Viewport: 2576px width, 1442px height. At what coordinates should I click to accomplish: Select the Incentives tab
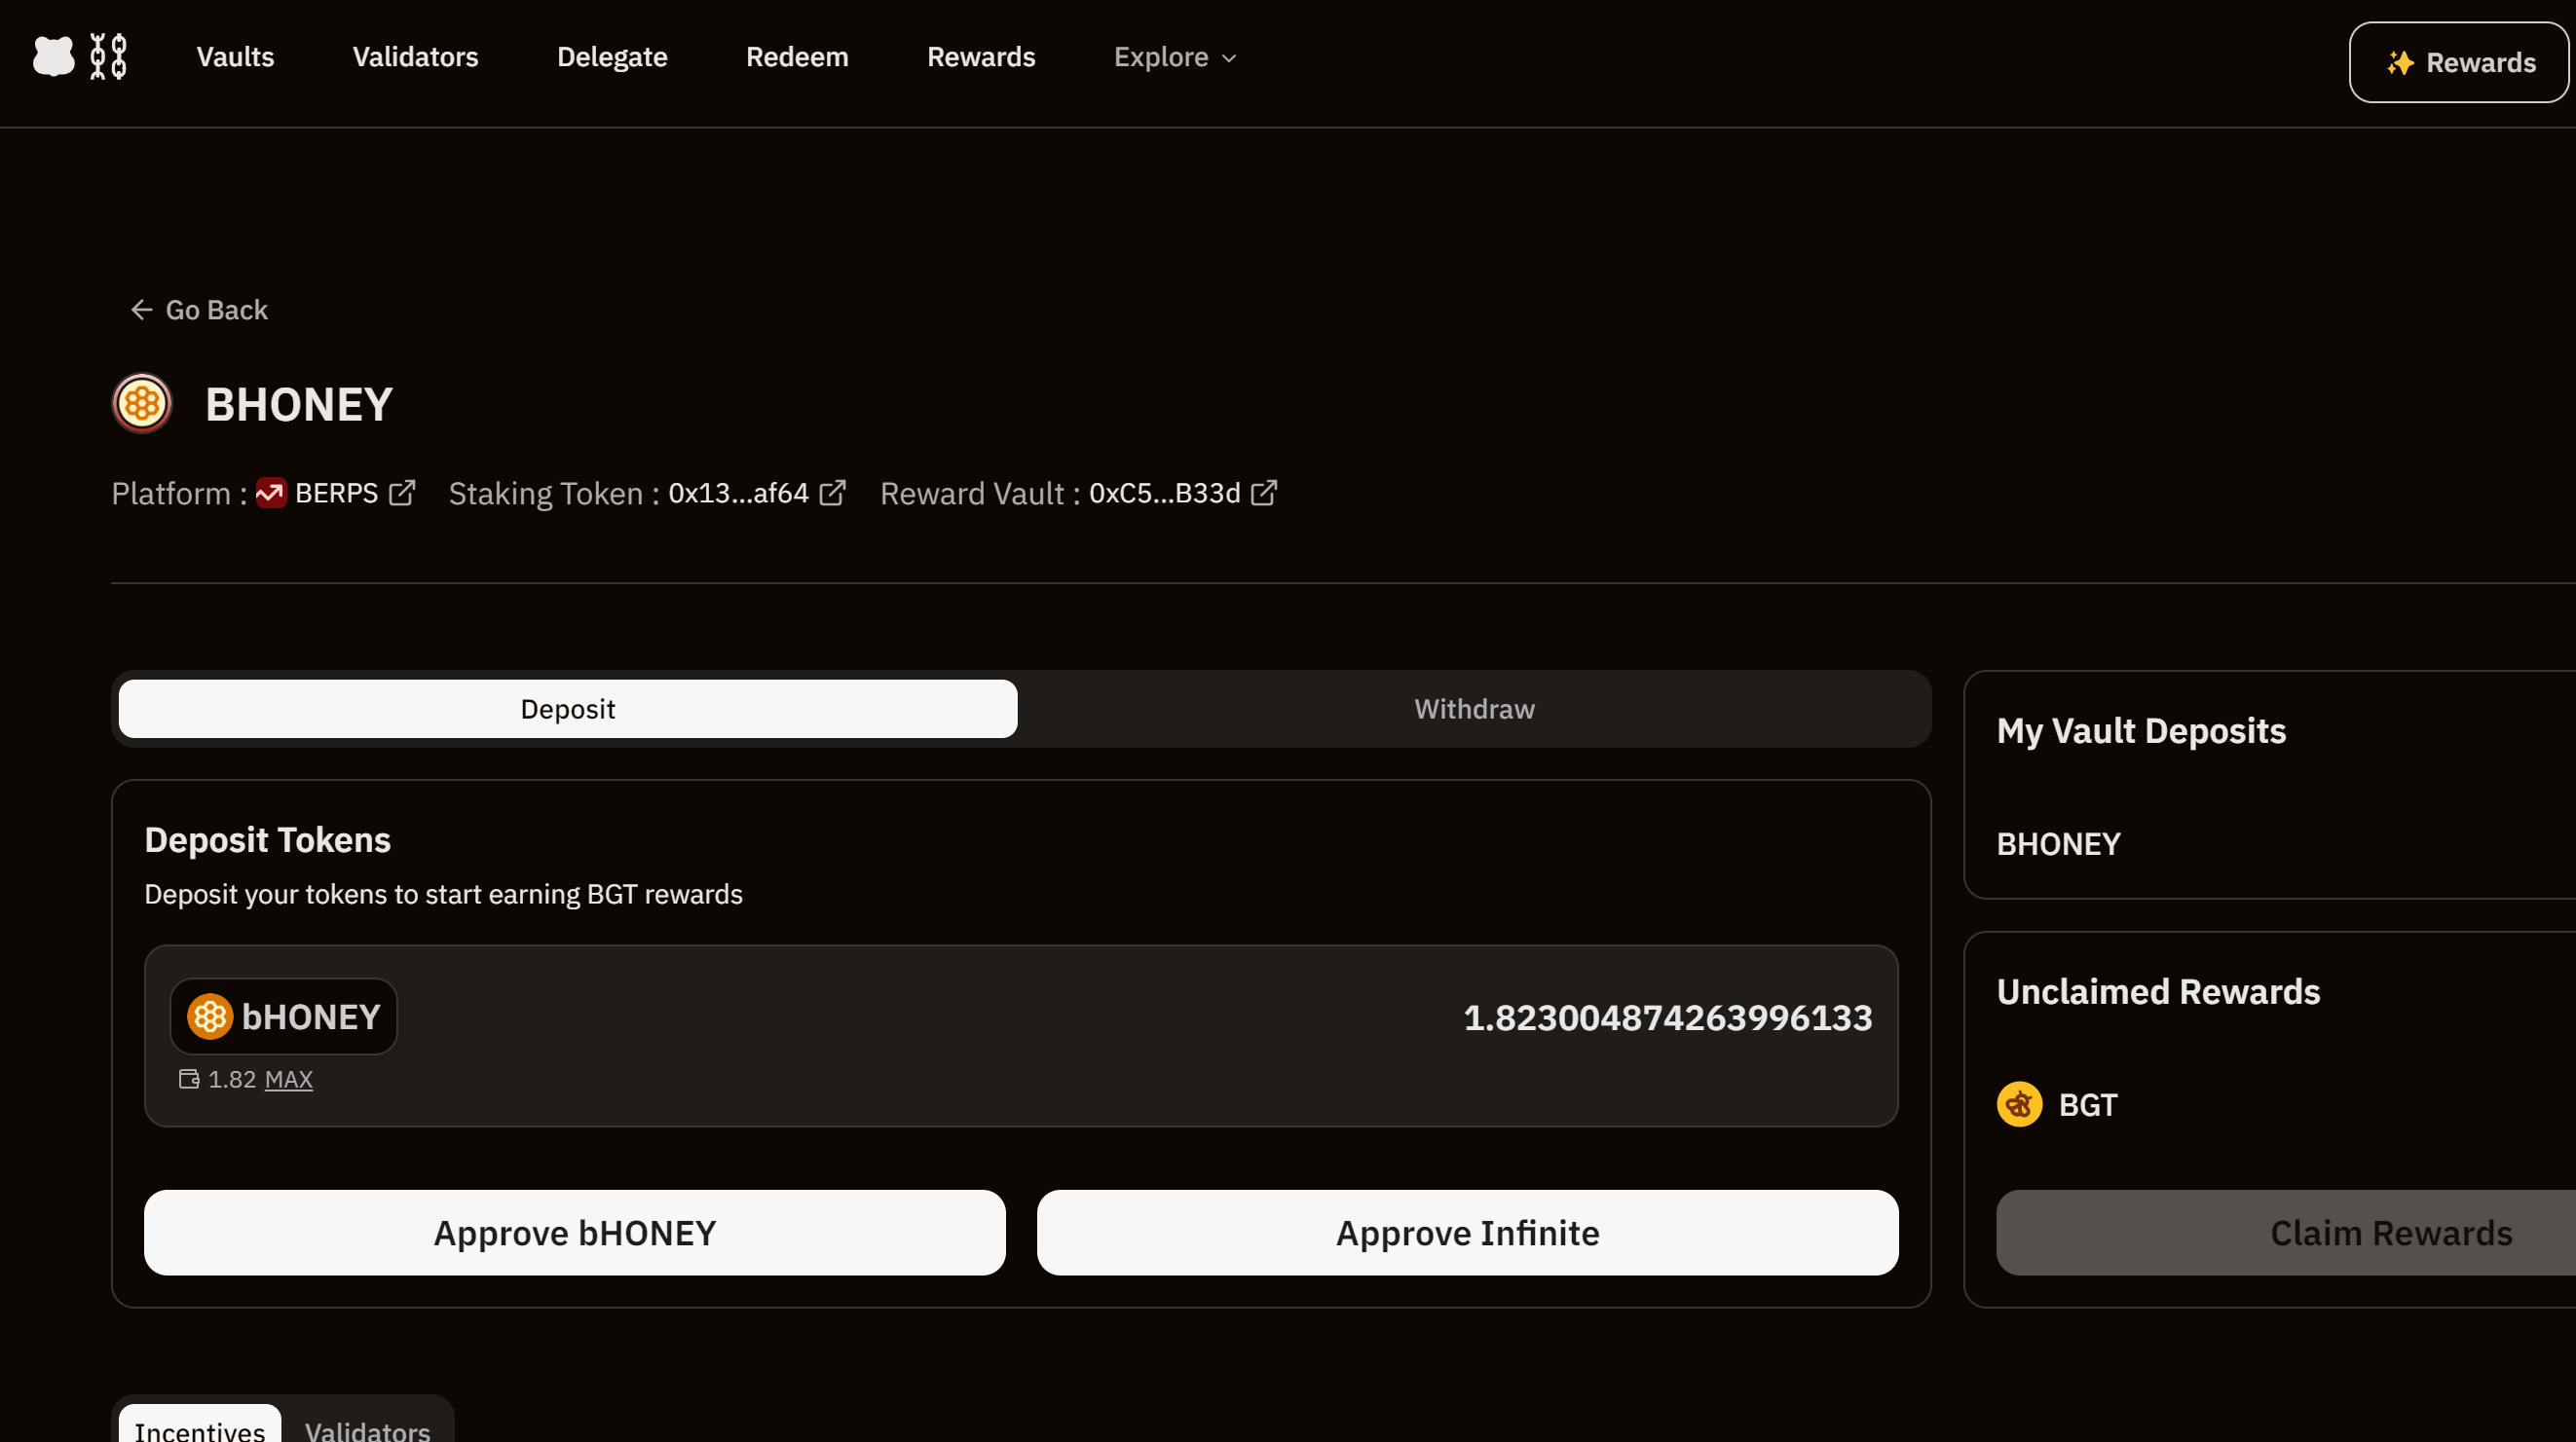click(200, 1430)
